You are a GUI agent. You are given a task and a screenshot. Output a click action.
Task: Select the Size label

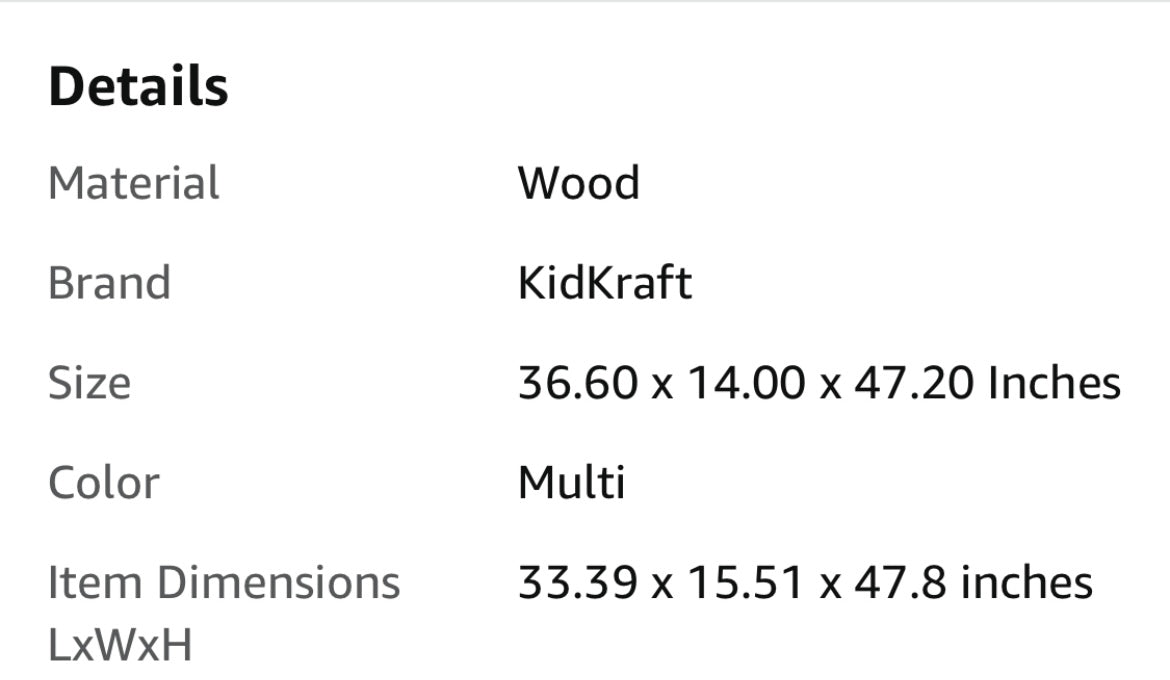tap(89, 383)
